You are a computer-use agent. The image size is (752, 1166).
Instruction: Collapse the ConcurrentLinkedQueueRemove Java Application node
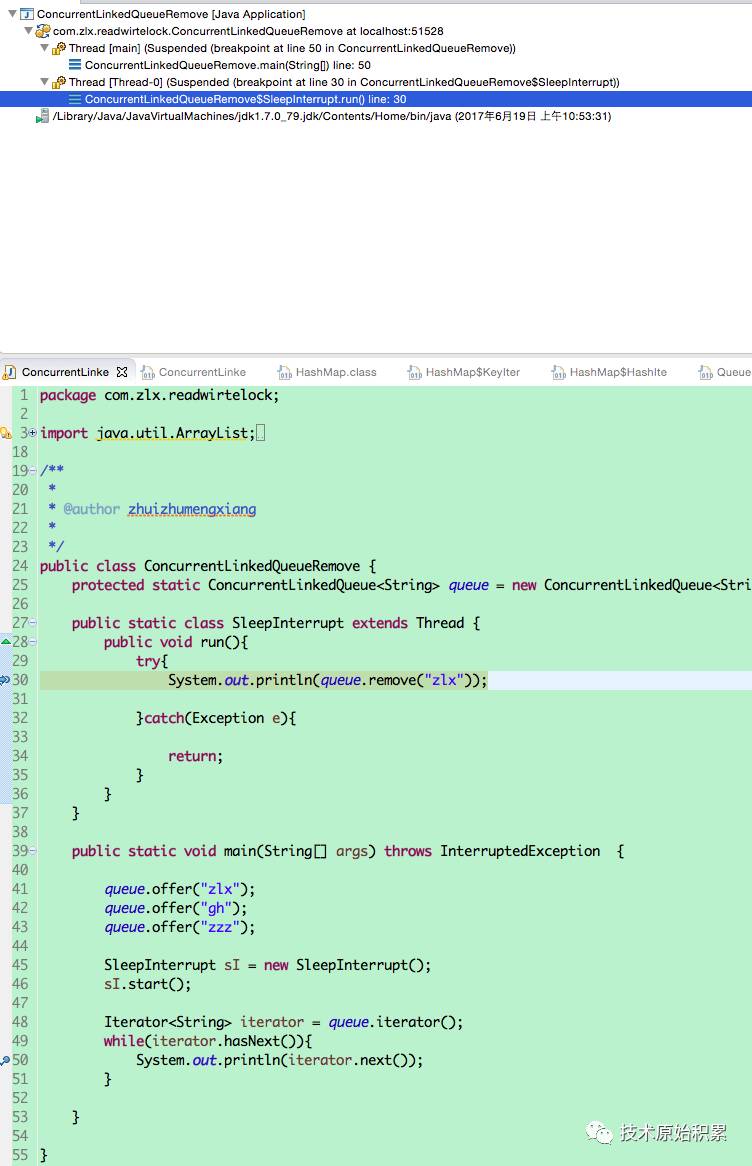click(x=12, y=13)
